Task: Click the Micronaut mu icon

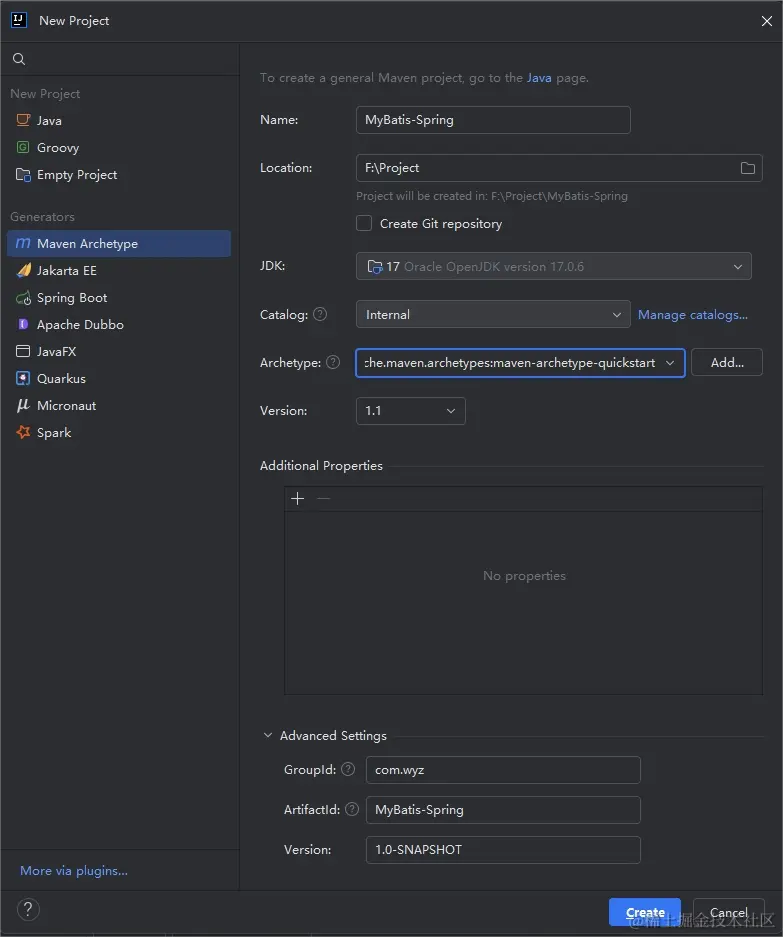Action: click(23, 405)
